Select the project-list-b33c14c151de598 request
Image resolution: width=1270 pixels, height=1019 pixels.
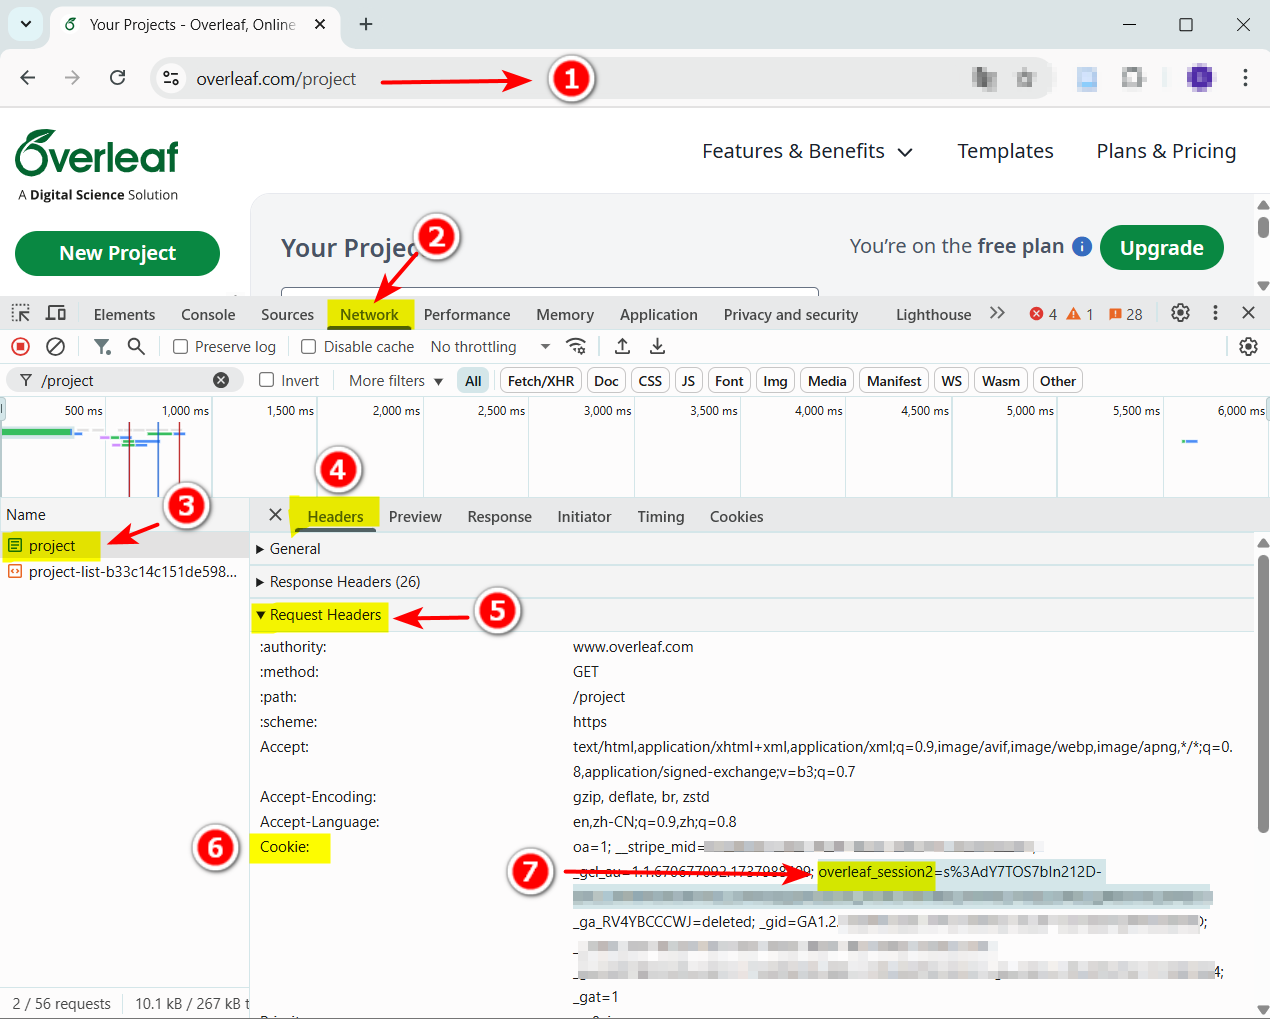[124, 572]
